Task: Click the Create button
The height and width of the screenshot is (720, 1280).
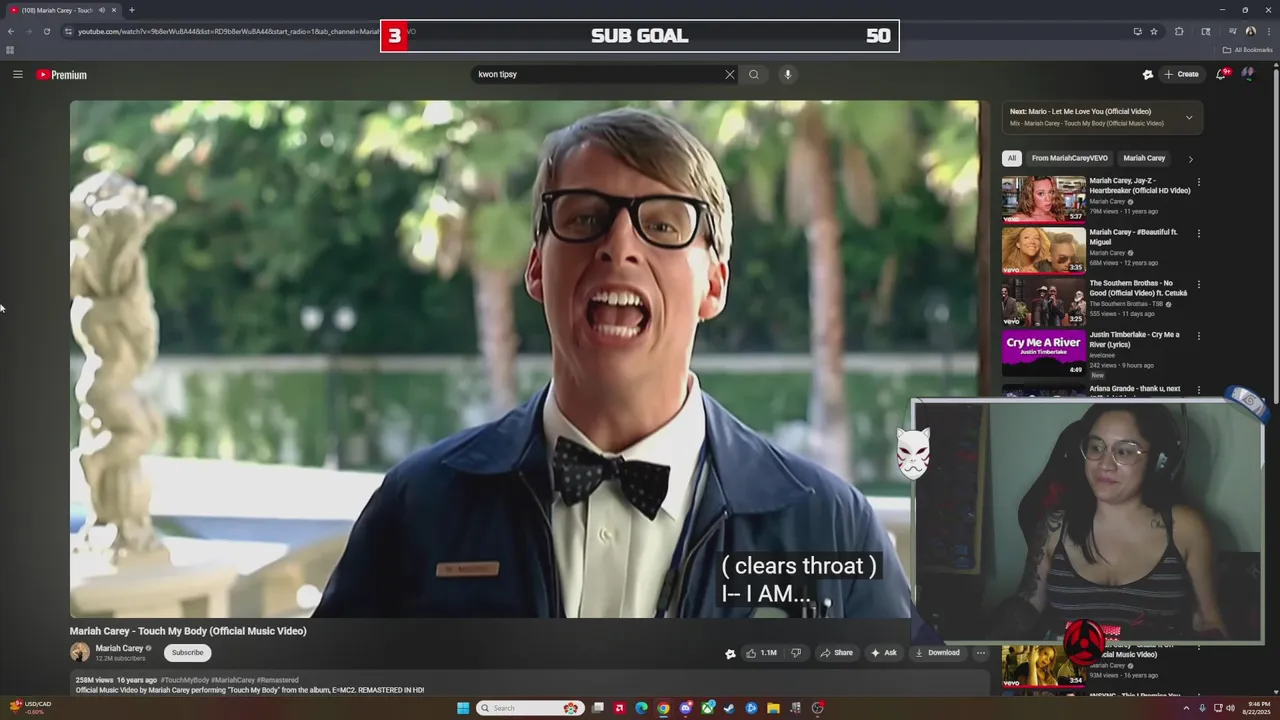Action: [1181, 74]
